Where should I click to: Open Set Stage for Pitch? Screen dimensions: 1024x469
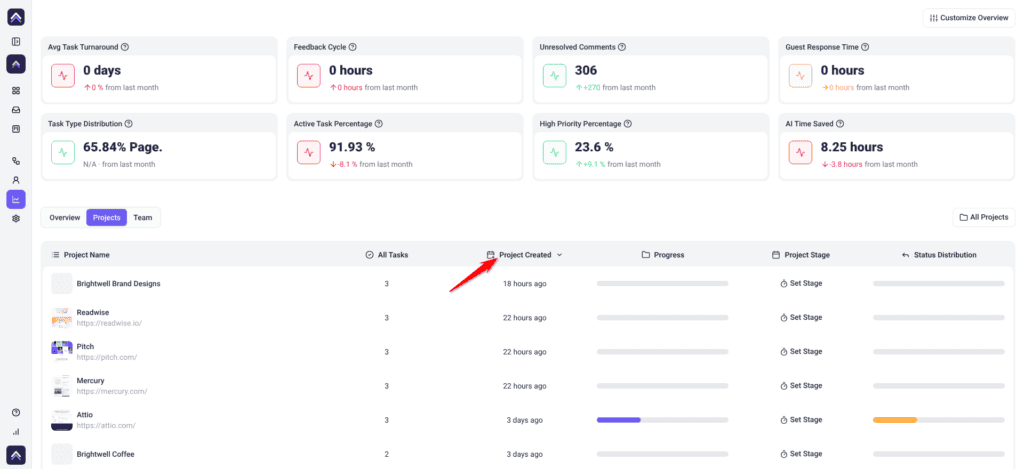801,351
